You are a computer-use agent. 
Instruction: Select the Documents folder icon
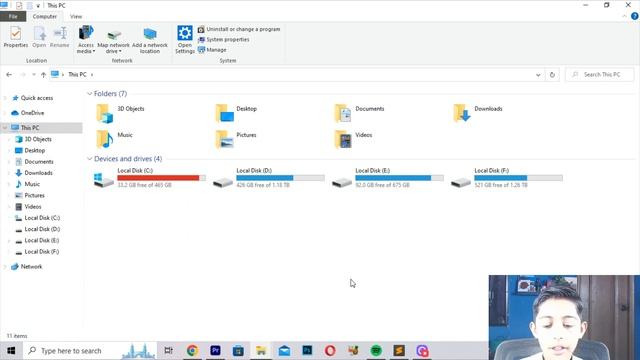point(343,113)
